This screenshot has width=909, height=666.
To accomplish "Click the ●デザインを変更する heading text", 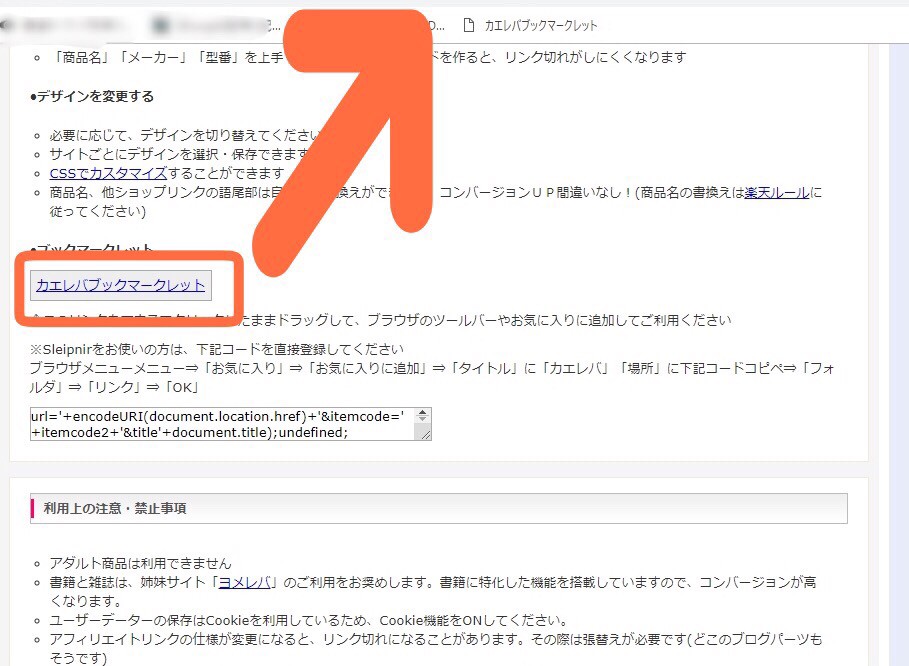I will click(x=92, y=96).
